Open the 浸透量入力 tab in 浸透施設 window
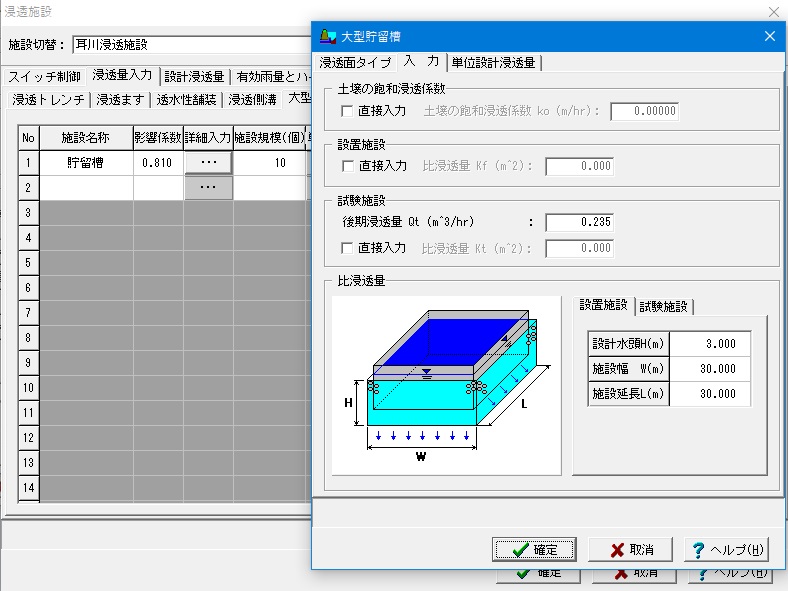788x591 pixels. [122, 75]
